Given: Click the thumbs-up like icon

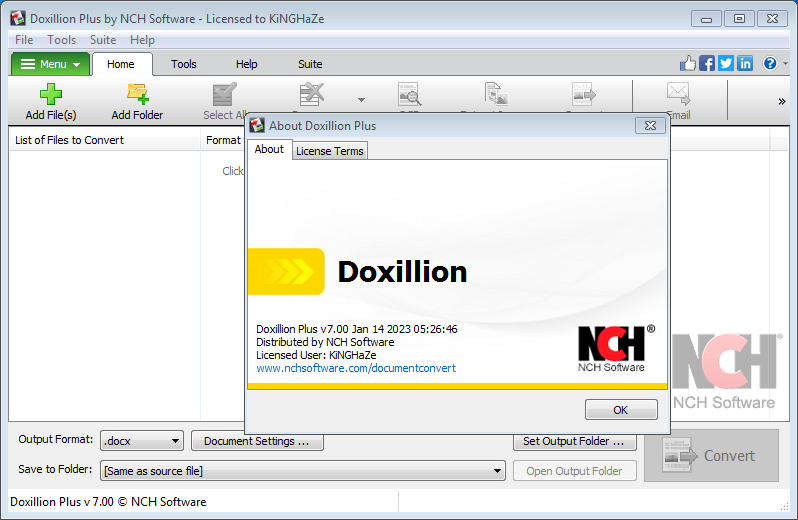Looking at the screenshot, I should [x=688, y=63].
